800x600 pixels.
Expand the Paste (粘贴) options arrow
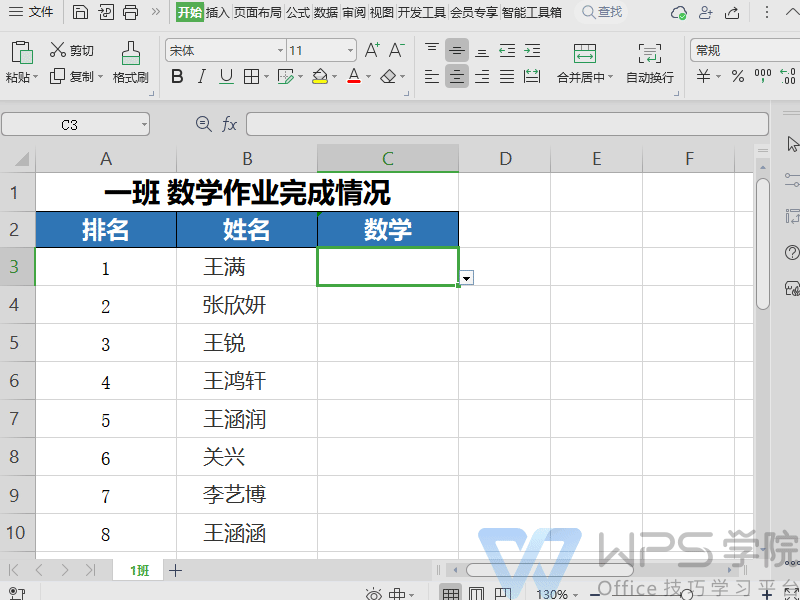35,78
